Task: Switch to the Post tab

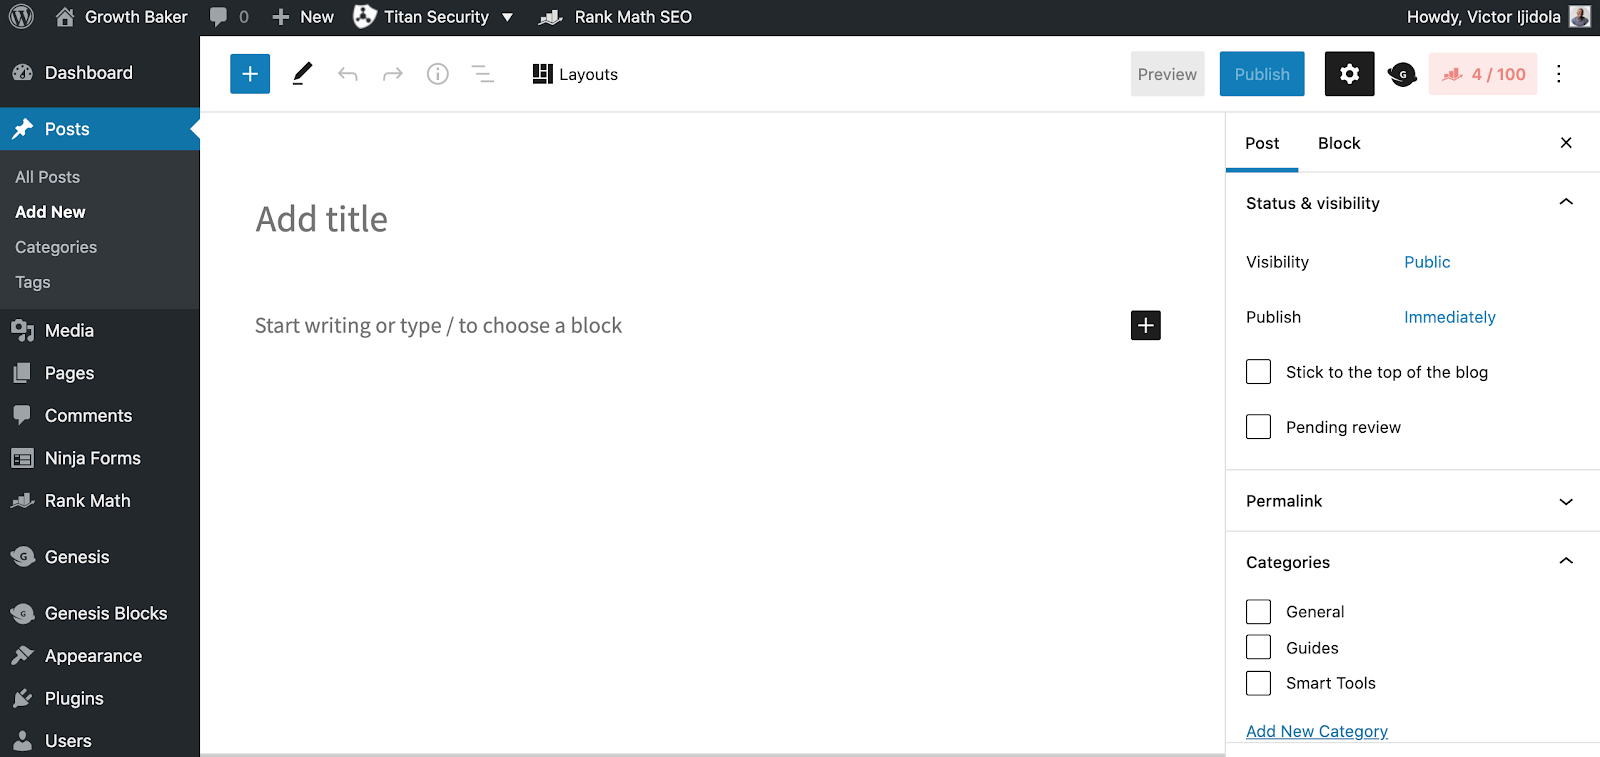Action: click(1262, 143)
